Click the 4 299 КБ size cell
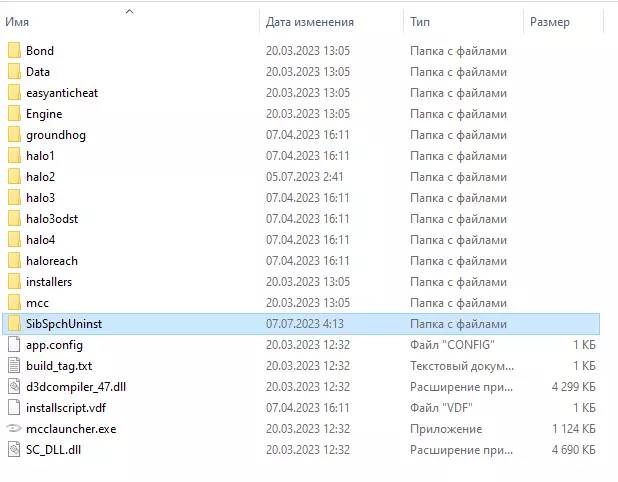The width and height of the screenshot is (618, 482). (573, 387)
